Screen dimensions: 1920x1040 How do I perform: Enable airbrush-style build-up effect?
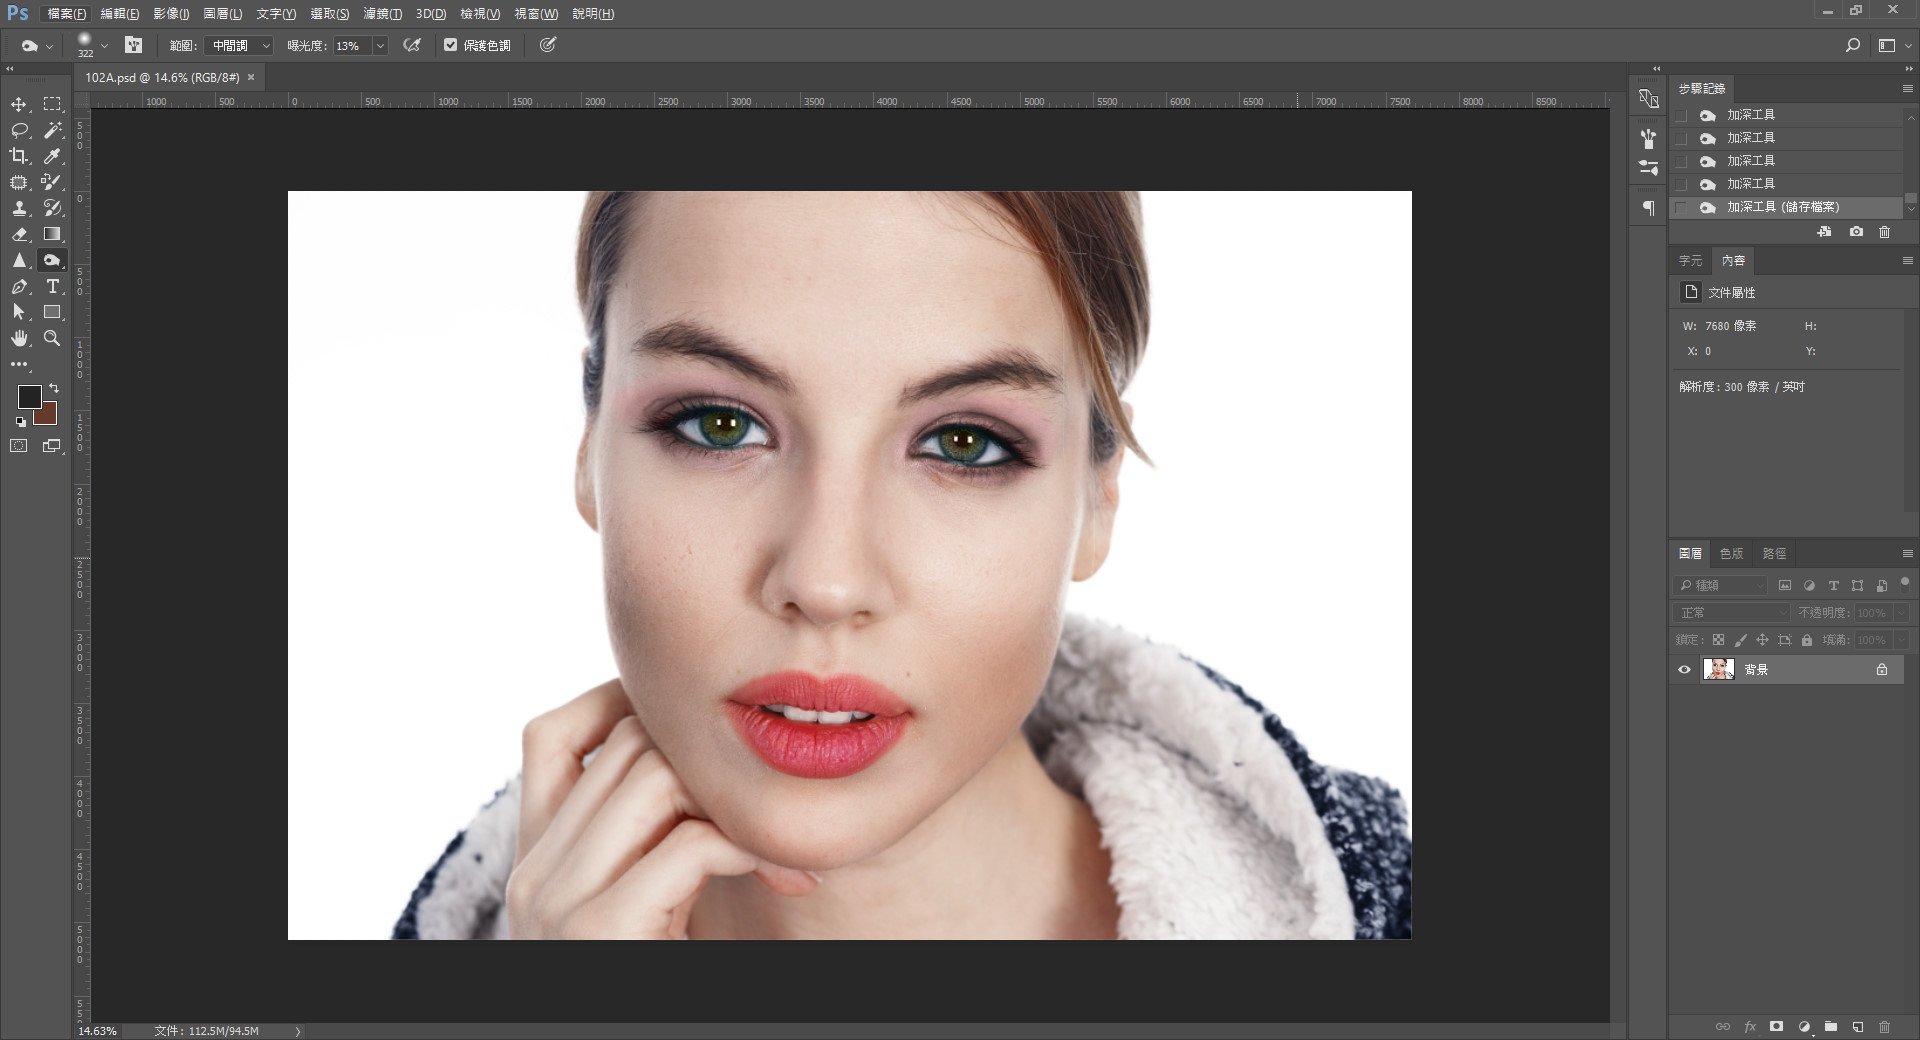click(412, 45)
